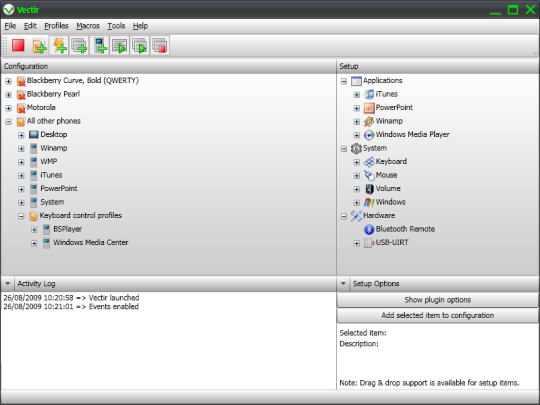Collapse the Applications setup node
Viewport: 540px width, 405px height.
[344, 81]
